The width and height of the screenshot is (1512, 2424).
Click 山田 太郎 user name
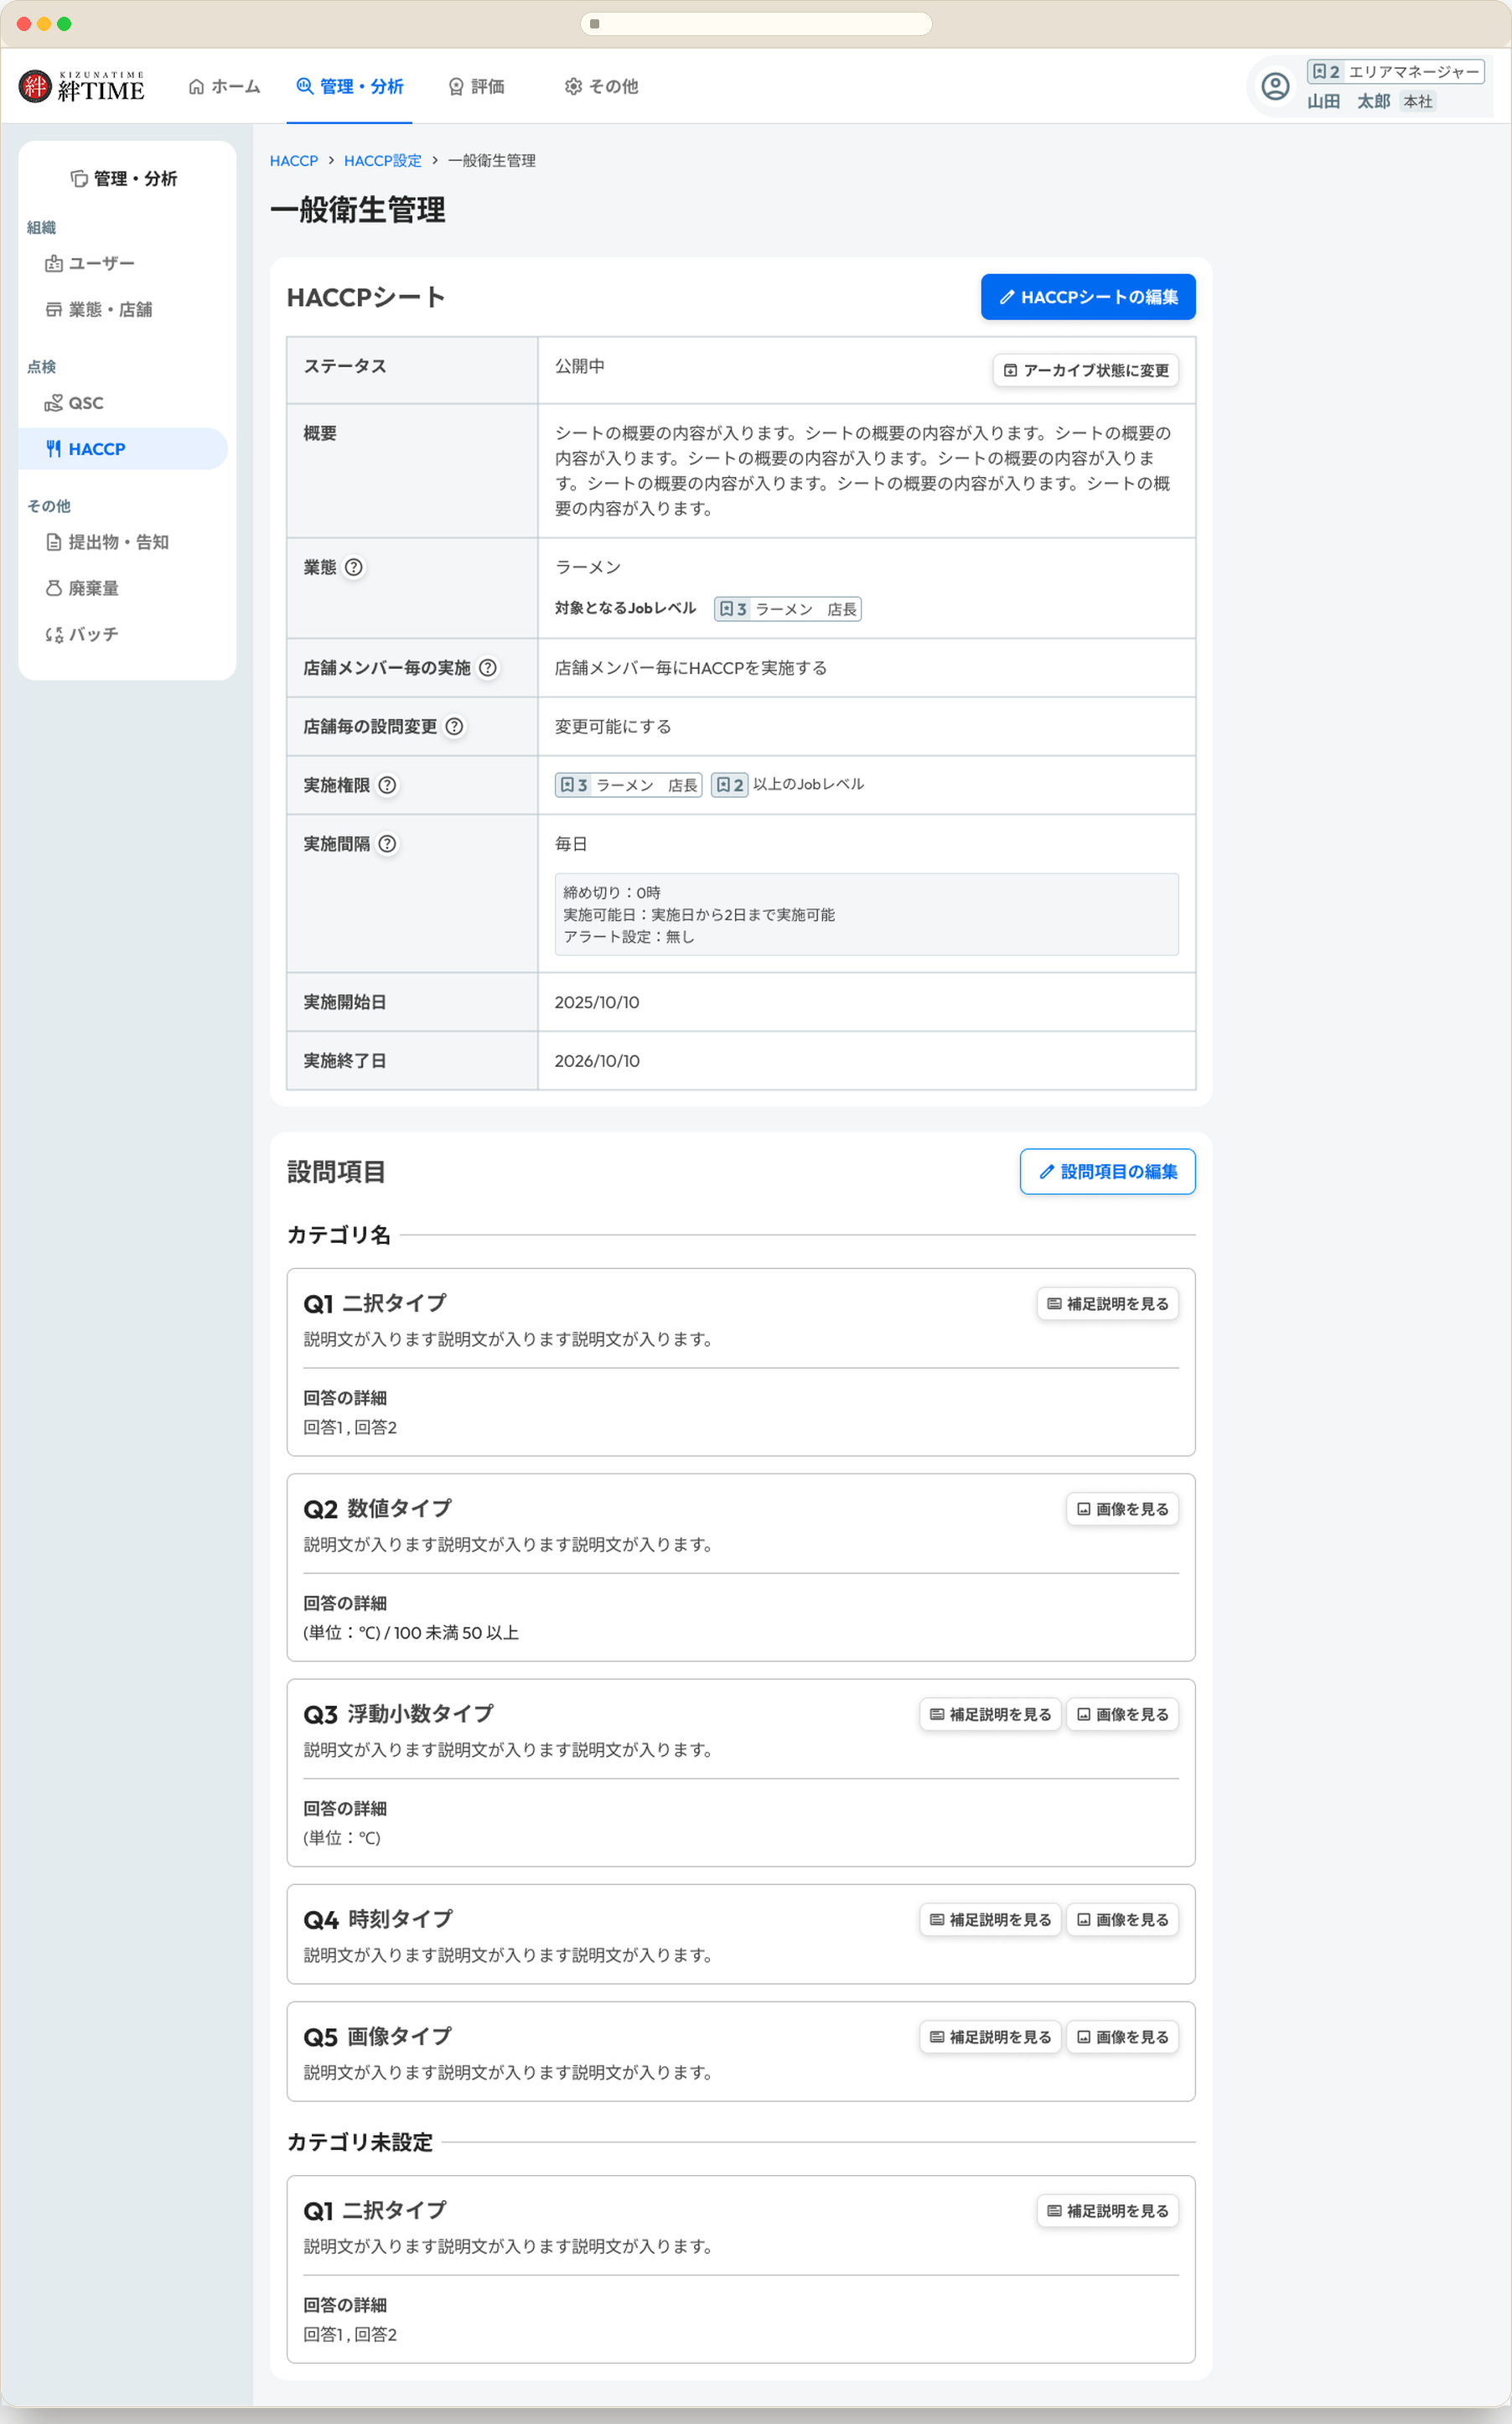1348,102
